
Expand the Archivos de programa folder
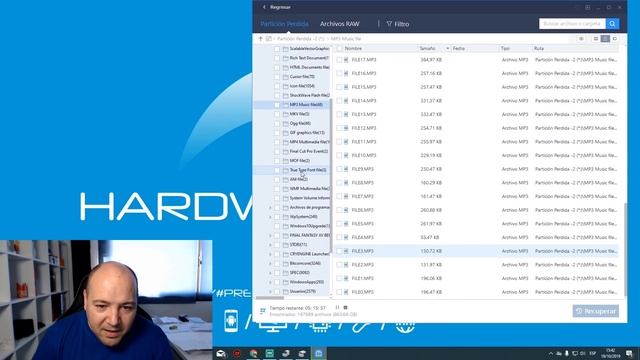click(x=270, y=208)
